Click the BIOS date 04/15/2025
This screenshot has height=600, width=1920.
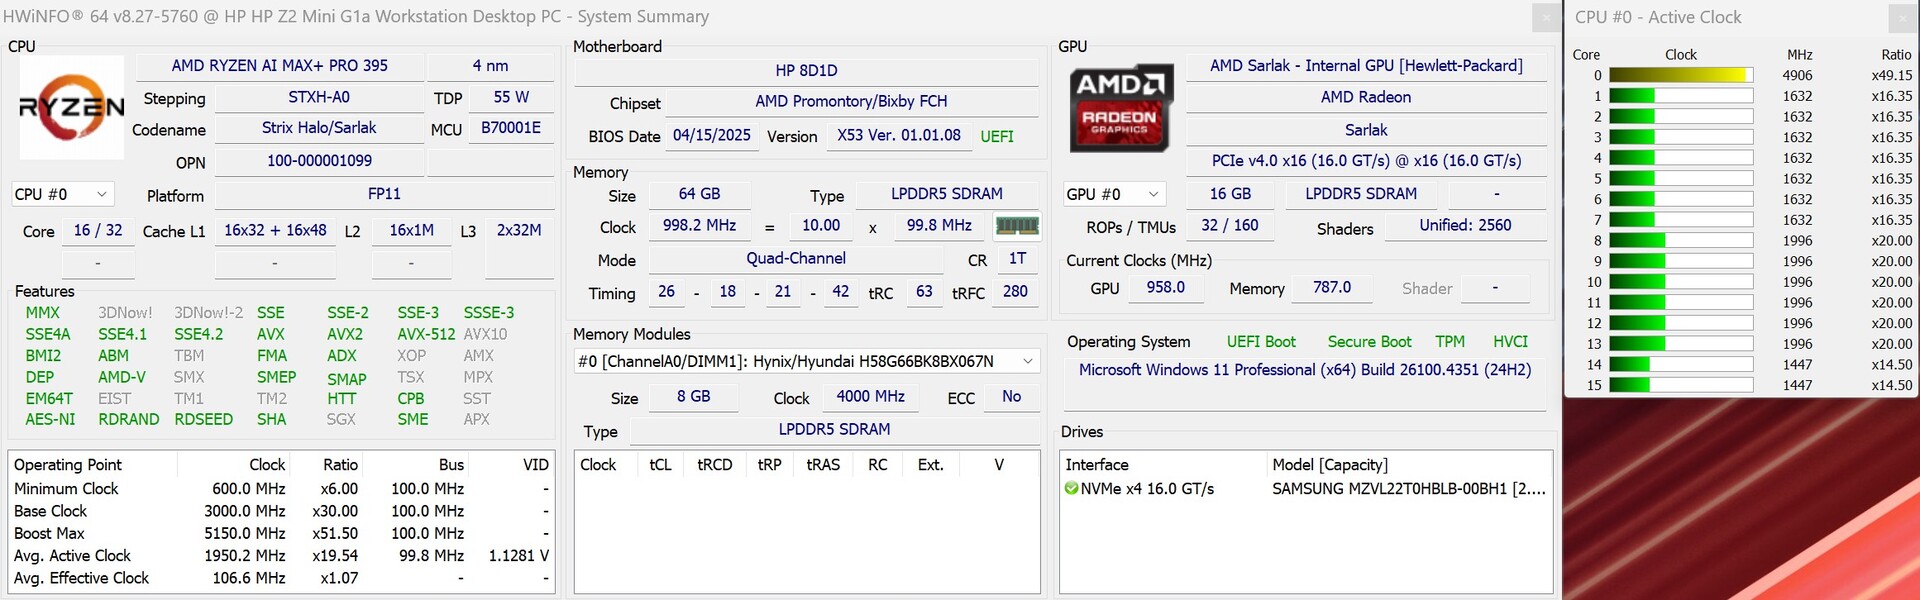[712, 135]
